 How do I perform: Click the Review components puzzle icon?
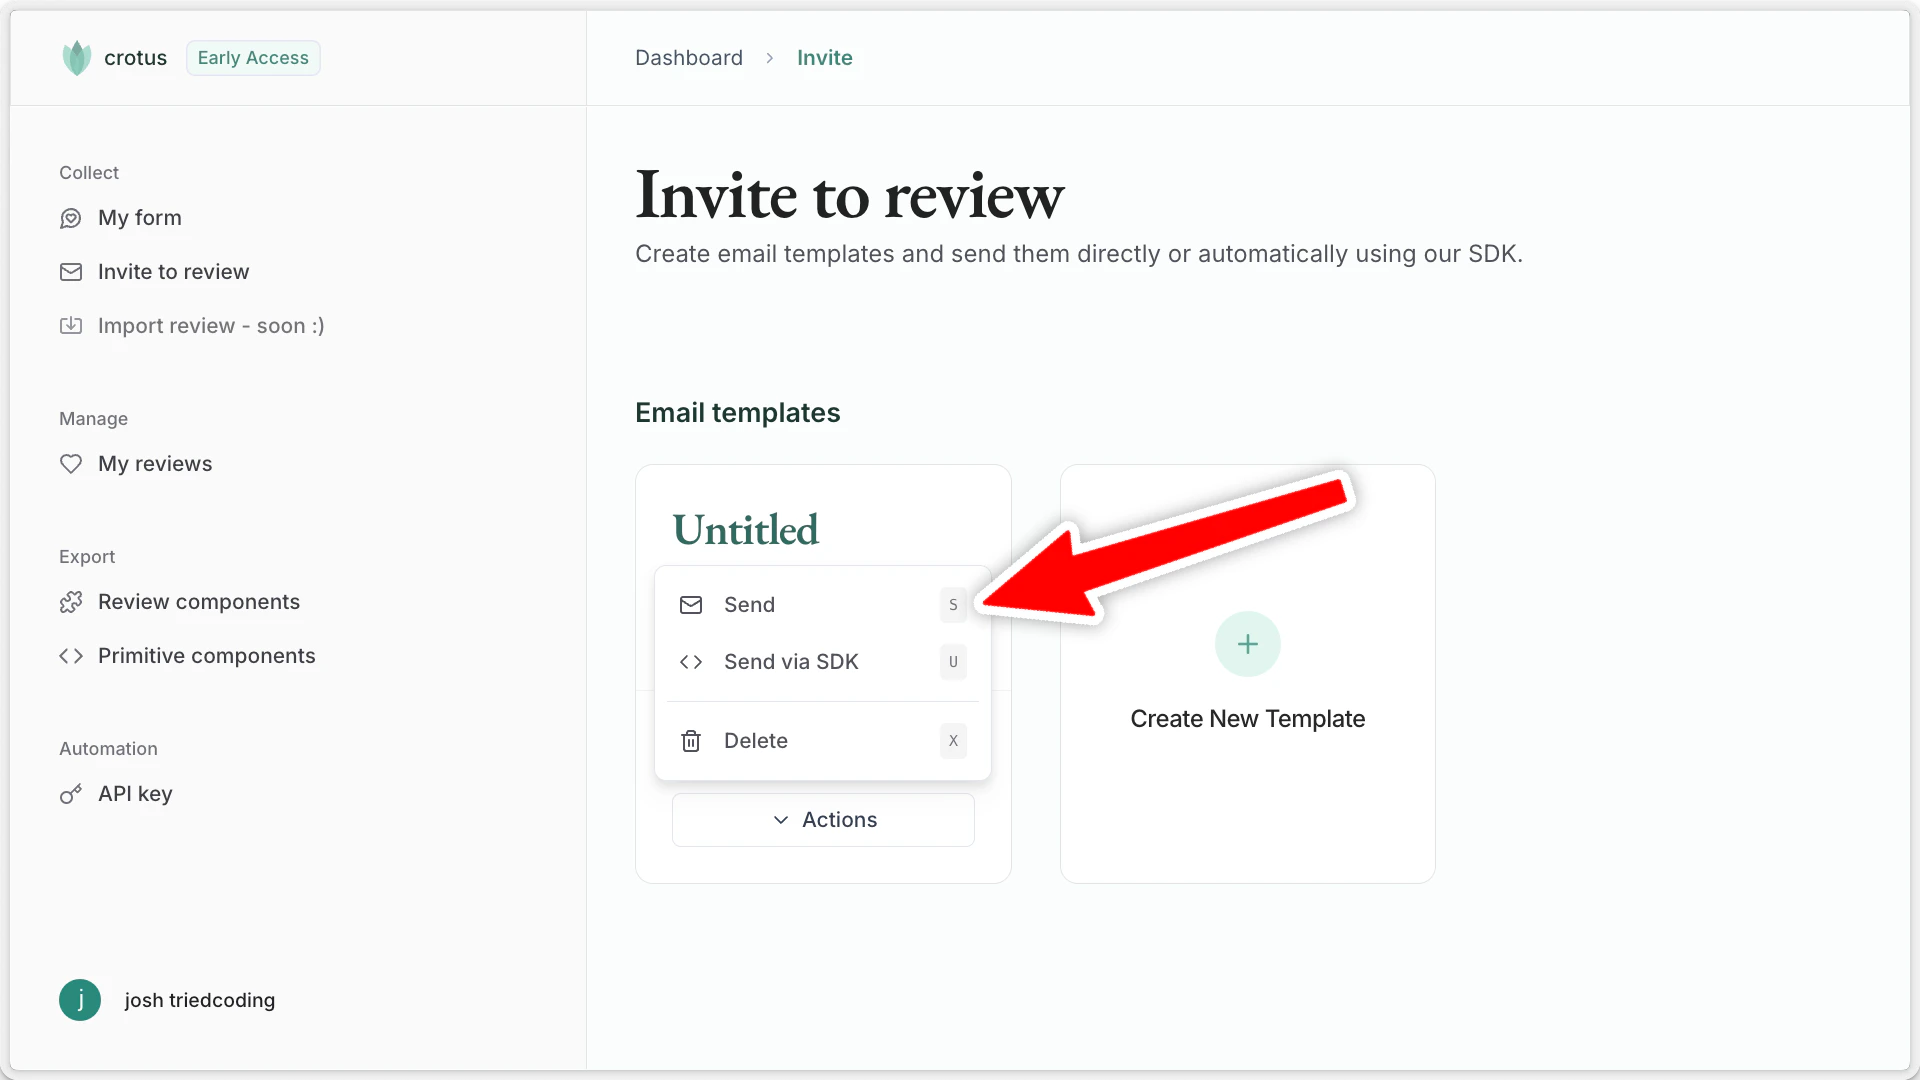71,602
